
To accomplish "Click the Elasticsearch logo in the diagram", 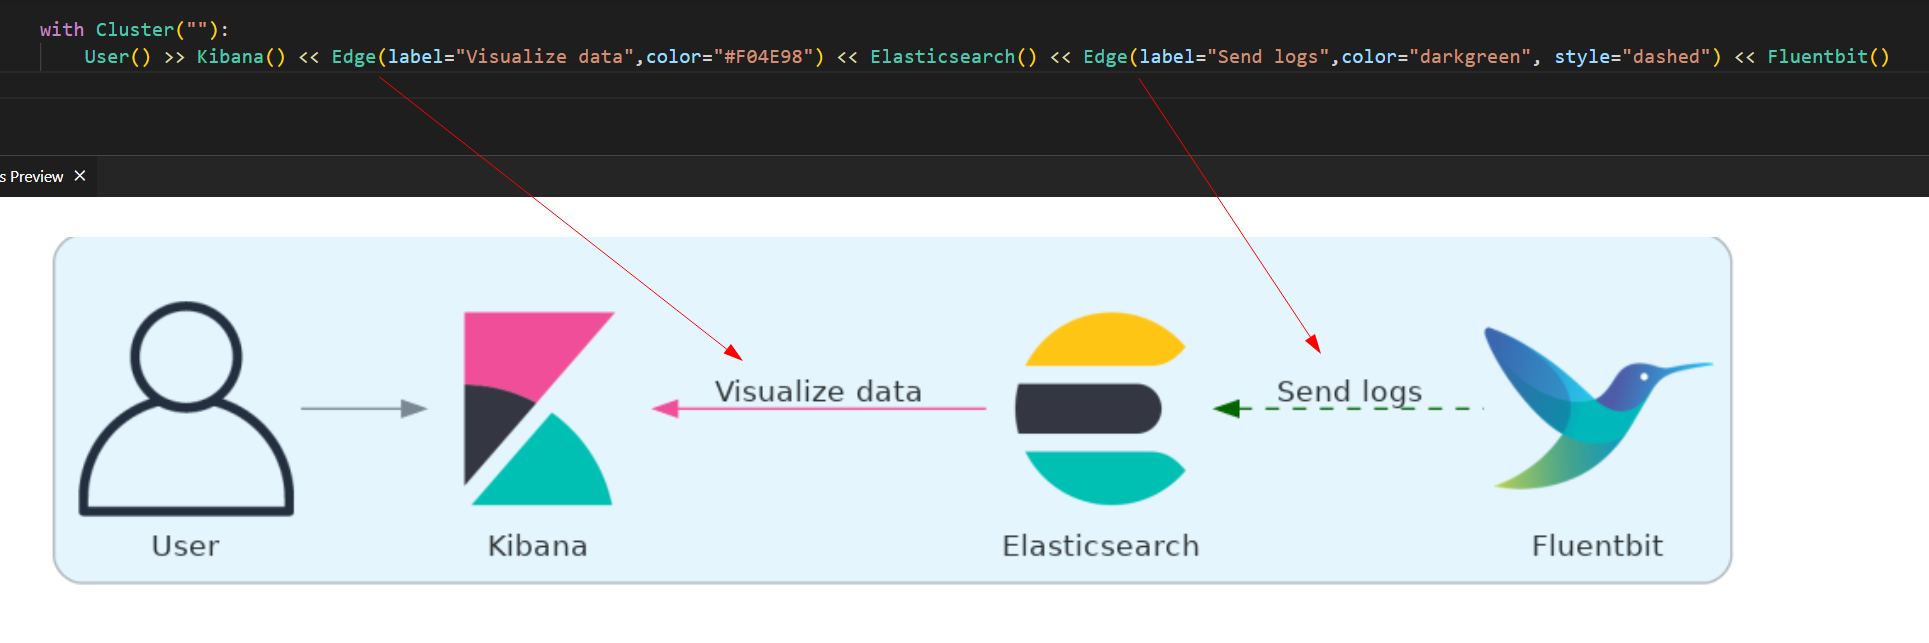I will [x=1100, y=408].
